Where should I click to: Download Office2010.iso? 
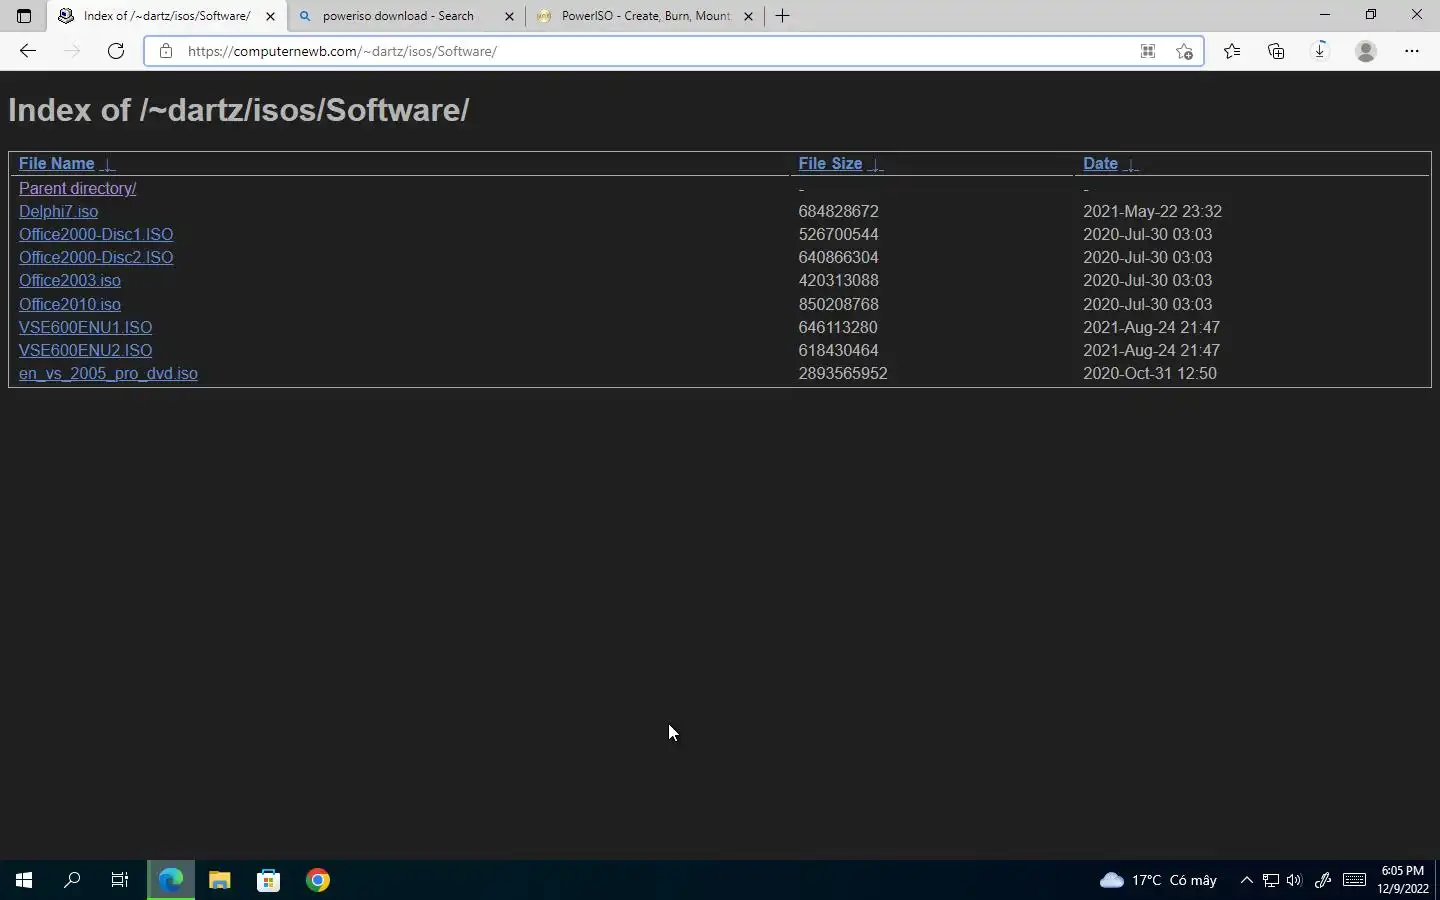70,304
